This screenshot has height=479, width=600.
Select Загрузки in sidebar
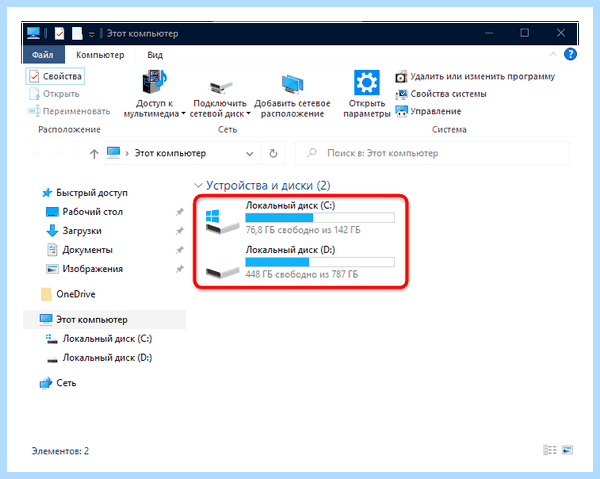[x=74, y=231]
